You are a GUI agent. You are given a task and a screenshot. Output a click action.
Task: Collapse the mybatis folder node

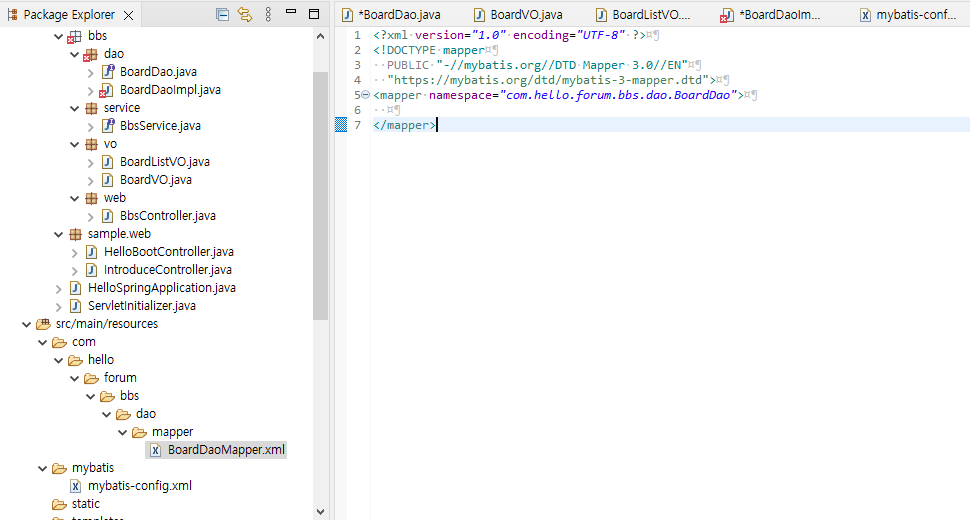click(43, 468)
